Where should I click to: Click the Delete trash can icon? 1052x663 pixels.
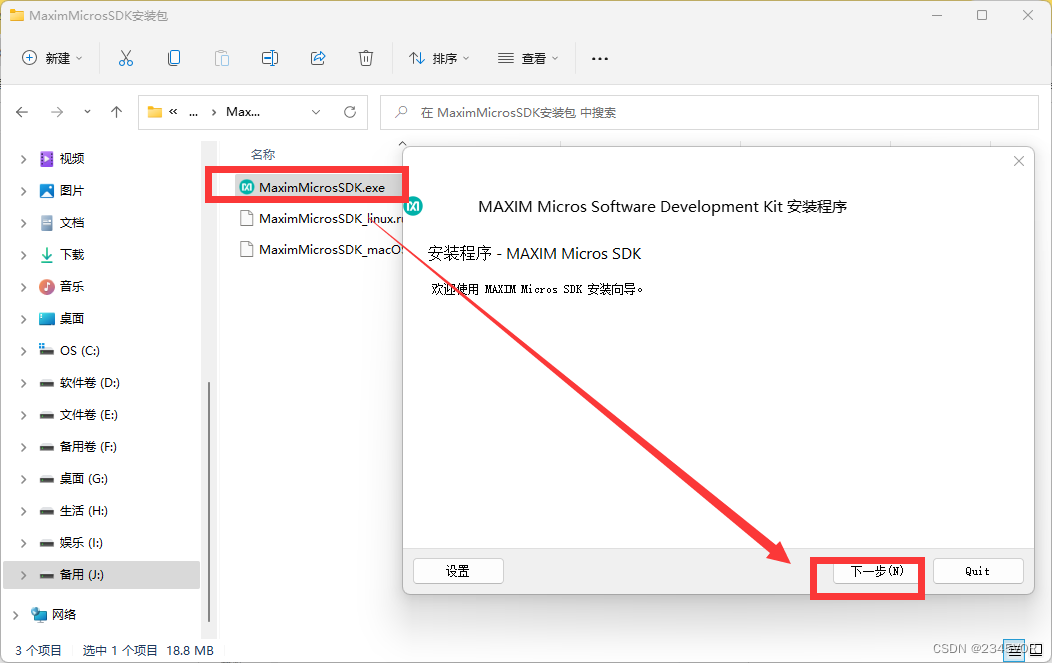coord(366,58)
